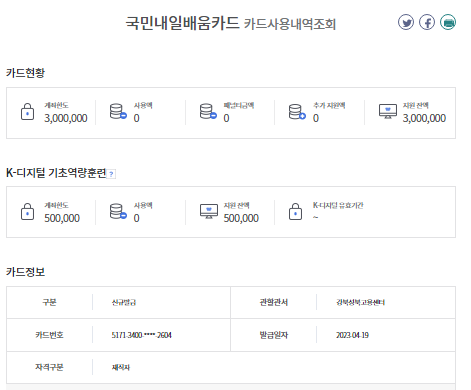This screenshot has height=390, width=471.
Task: Select the subtitle 카드사용내역조회
Action: [x=290, y=24]
